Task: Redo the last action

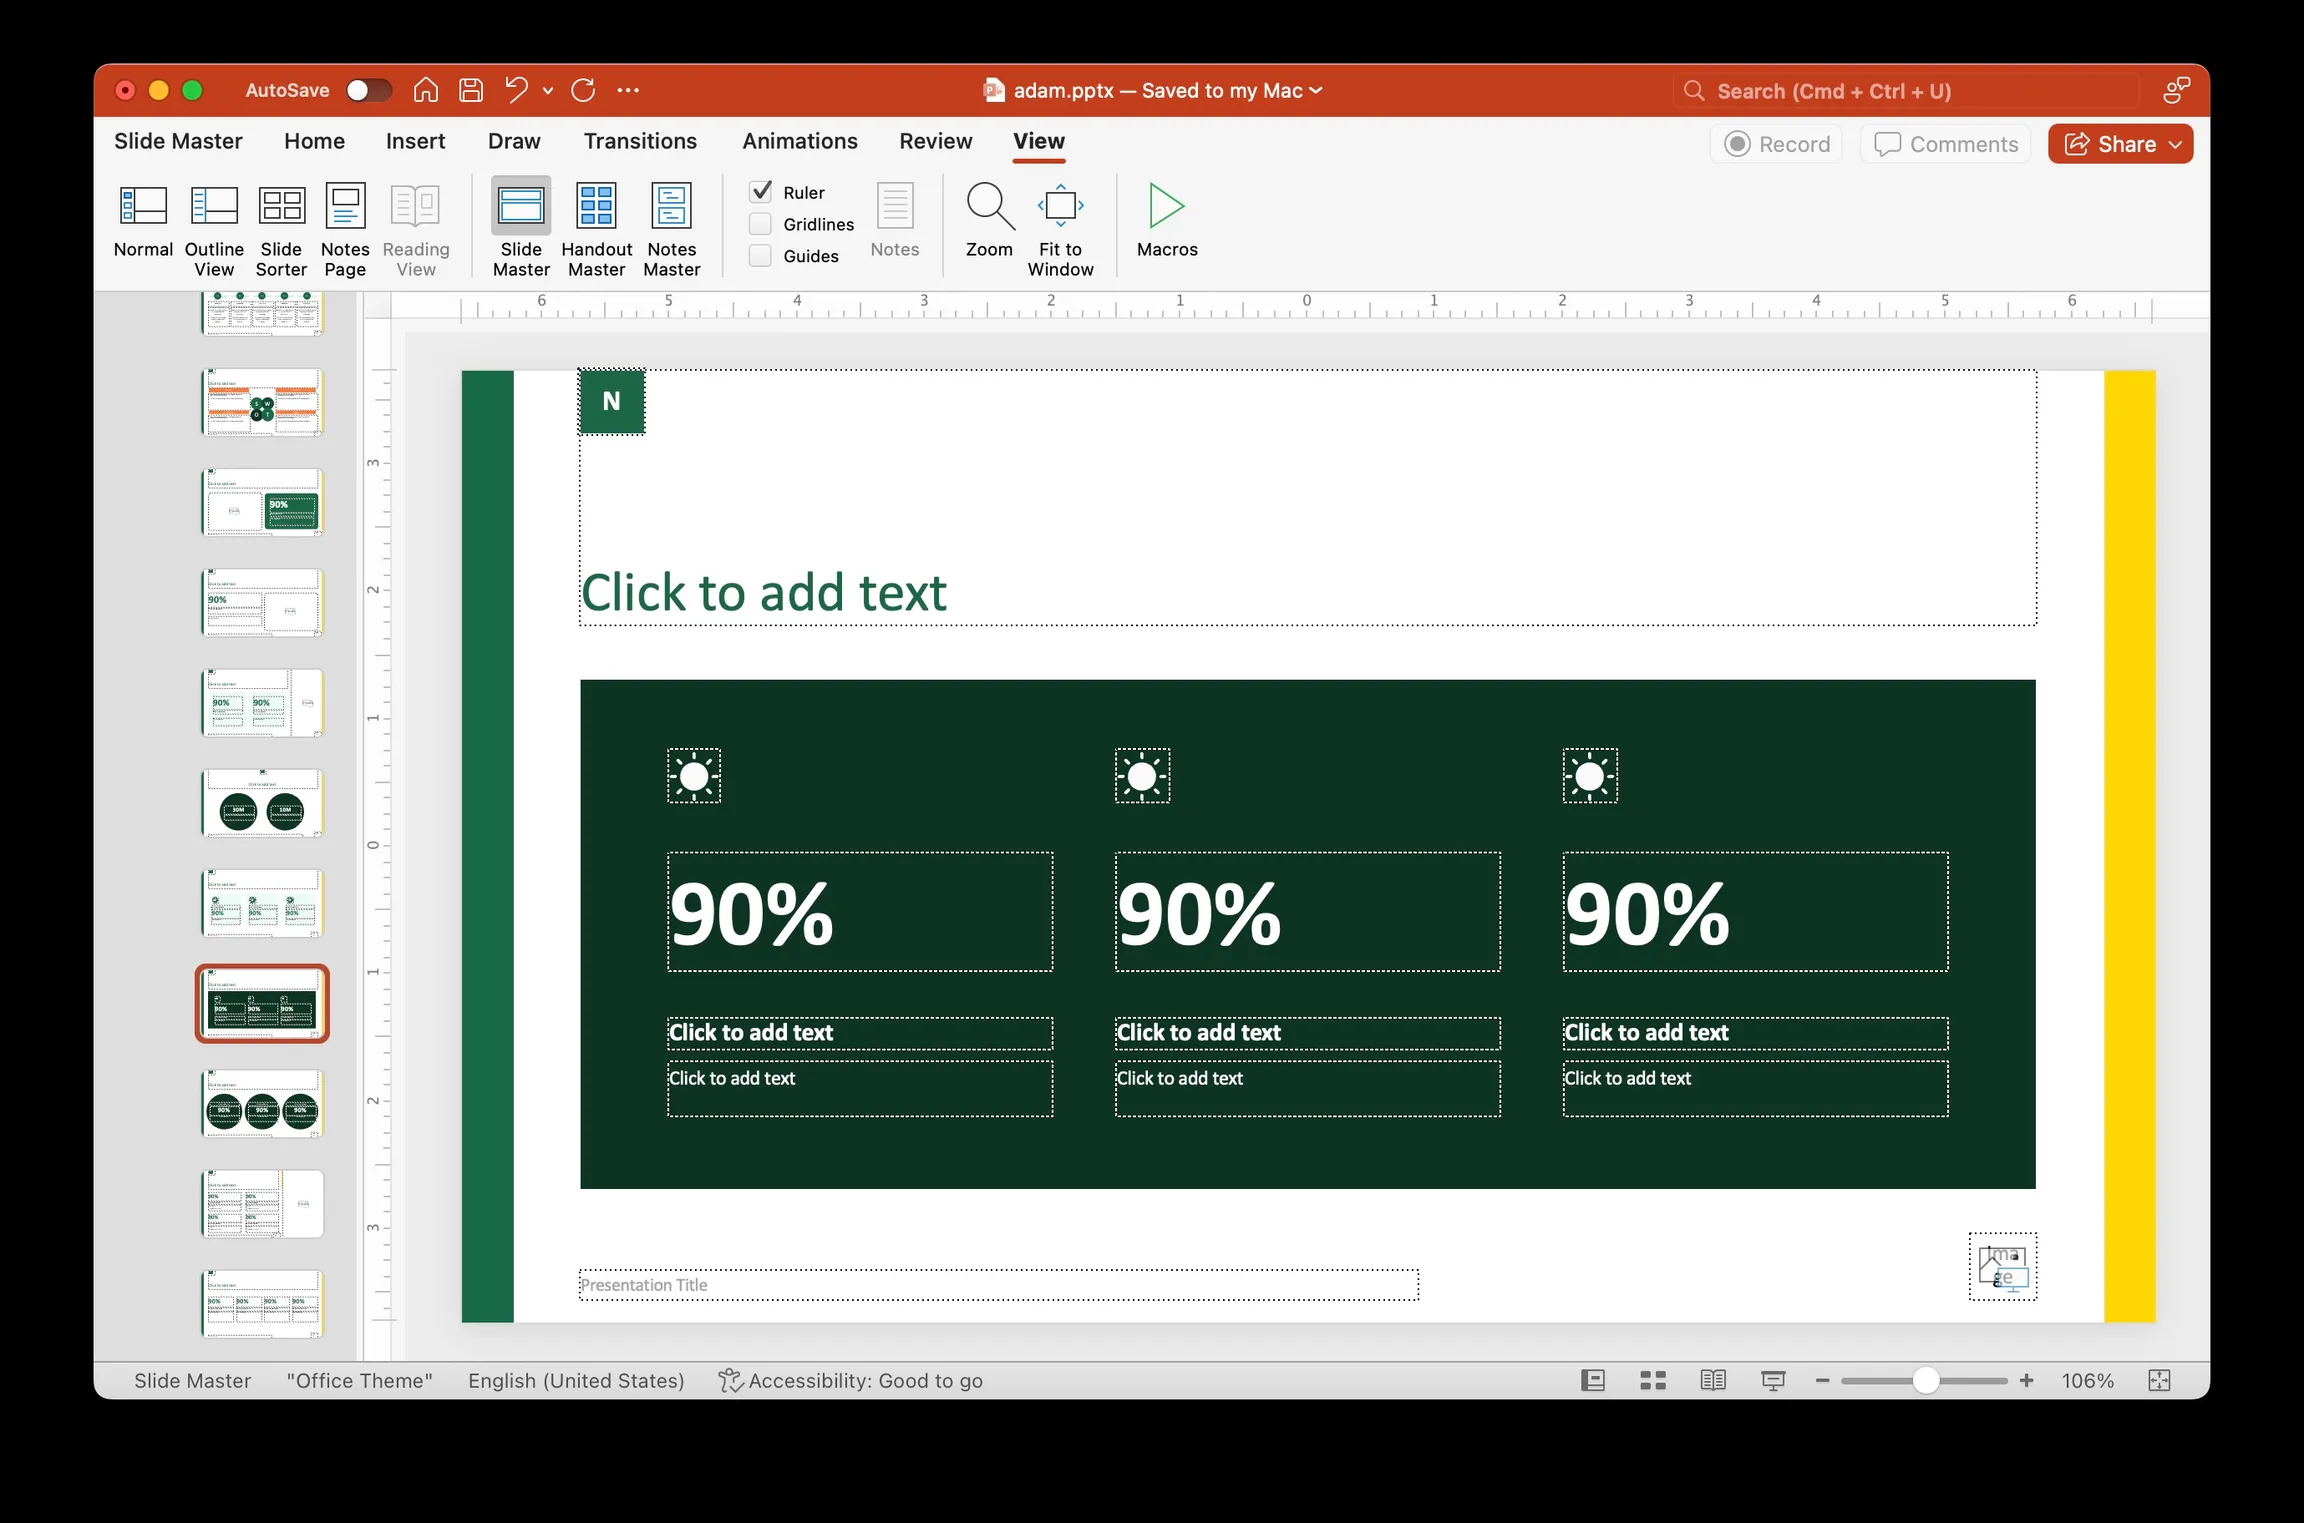Action: pos(583,90)
